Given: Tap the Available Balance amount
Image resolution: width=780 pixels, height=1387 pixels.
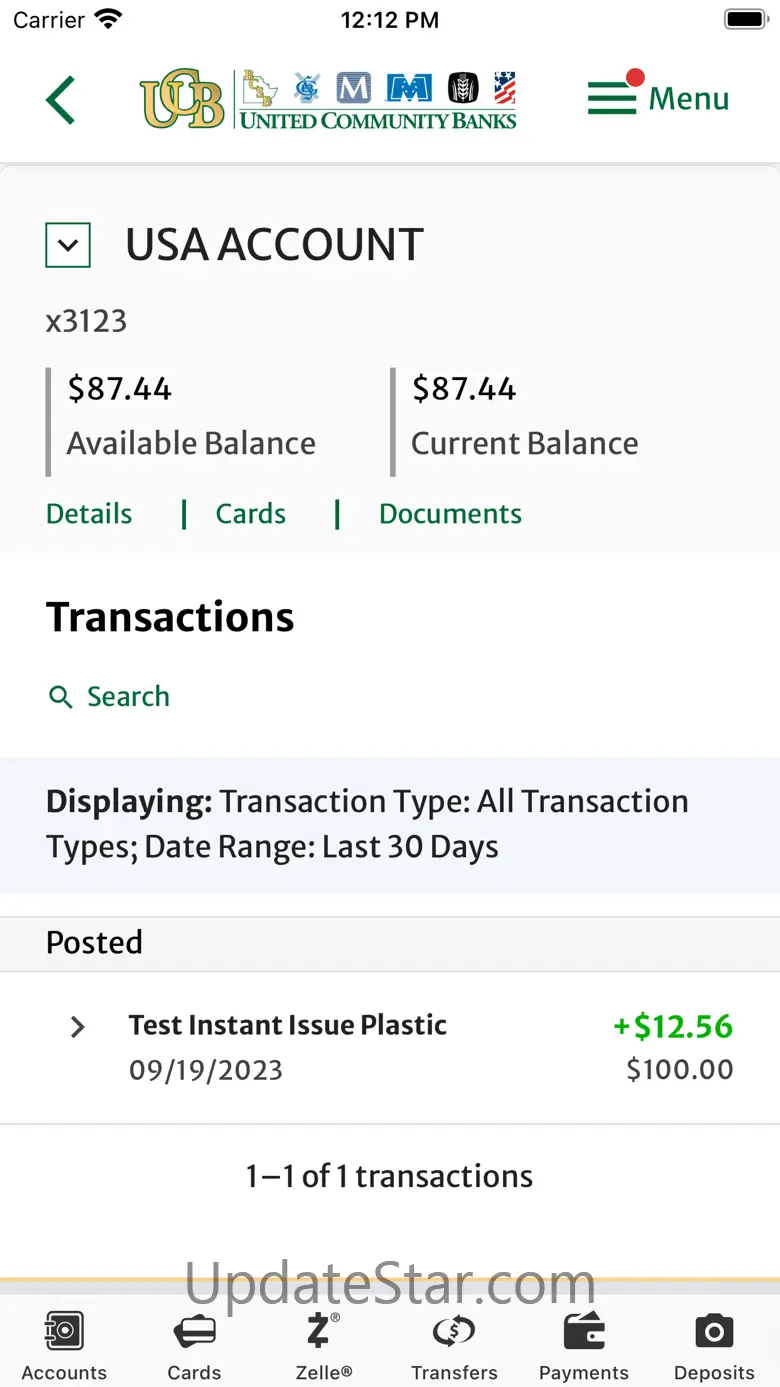Looking at the screenshot, I should coord(119,389).
